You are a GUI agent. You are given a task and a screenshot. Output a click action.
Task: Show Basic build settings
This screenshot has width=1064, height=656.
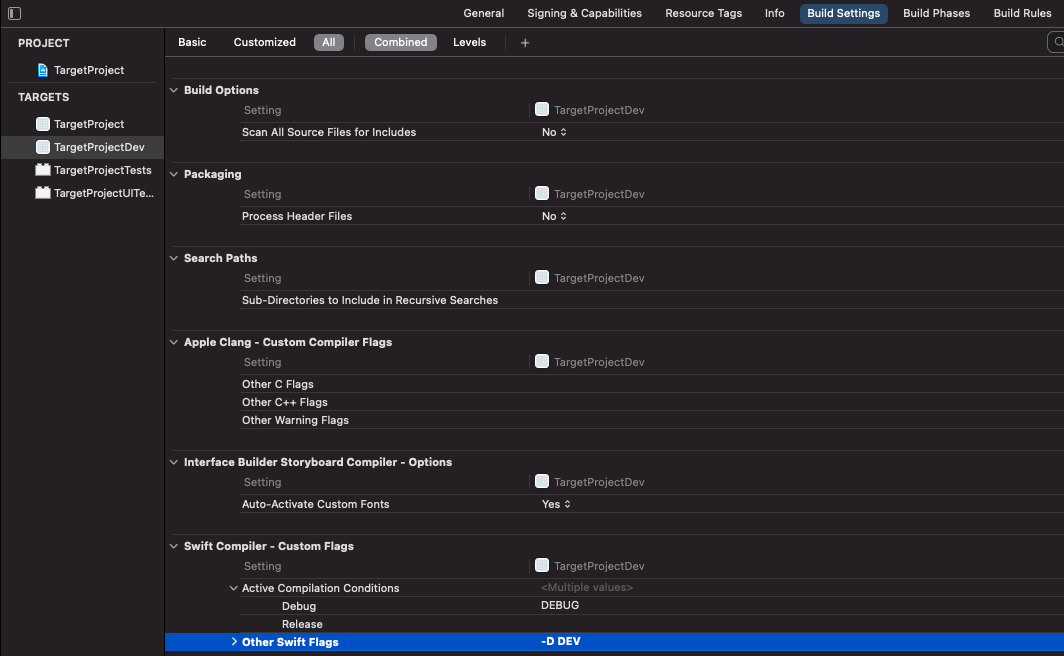[x=192, y=42]
